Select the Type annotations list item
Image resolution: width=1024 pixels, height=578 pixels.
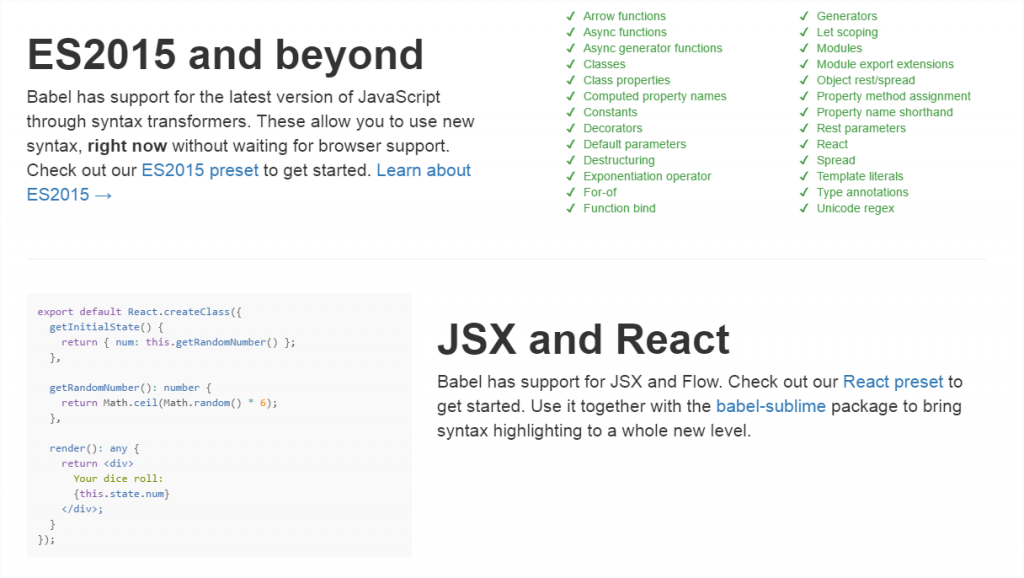tap(862, 192)
